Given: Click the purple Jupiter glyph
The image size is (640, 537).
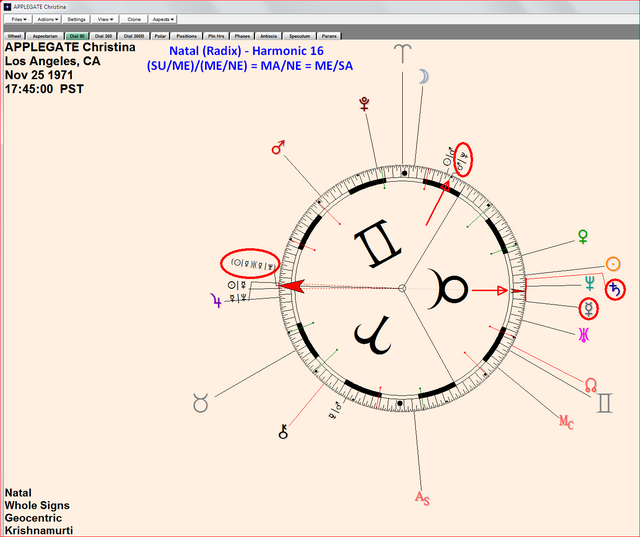Looking at the screenshot, I should pos(216,301).
